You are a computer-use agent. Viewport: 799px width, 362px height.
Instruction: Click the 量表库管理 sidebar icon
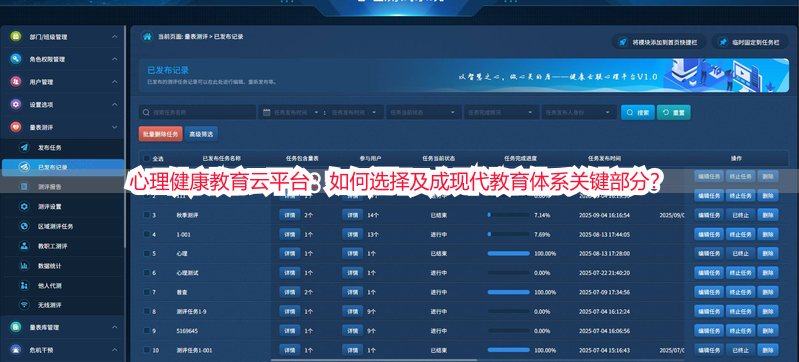click(x=16, y=327)
